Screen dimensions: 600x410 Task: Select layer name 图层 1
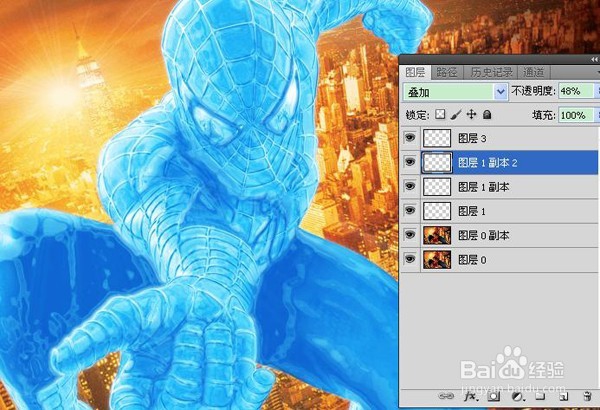(x=472, y=211)
